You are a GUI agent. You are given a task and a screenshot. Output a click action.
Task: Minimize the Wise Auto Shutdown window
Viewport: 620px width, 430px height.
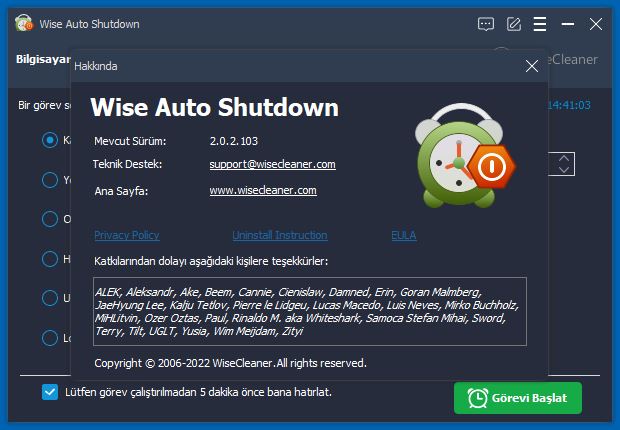click(x=568, y=24)
